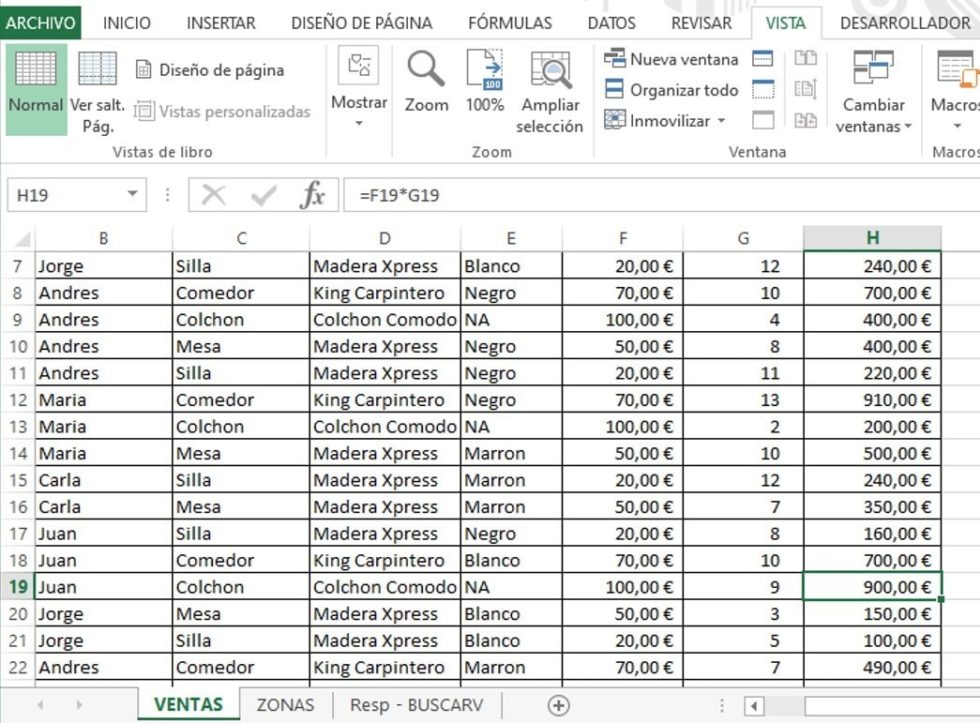Open the Zoom dialog magnifier
Viewport: 980px width, 723px height.
pos(426,81)
